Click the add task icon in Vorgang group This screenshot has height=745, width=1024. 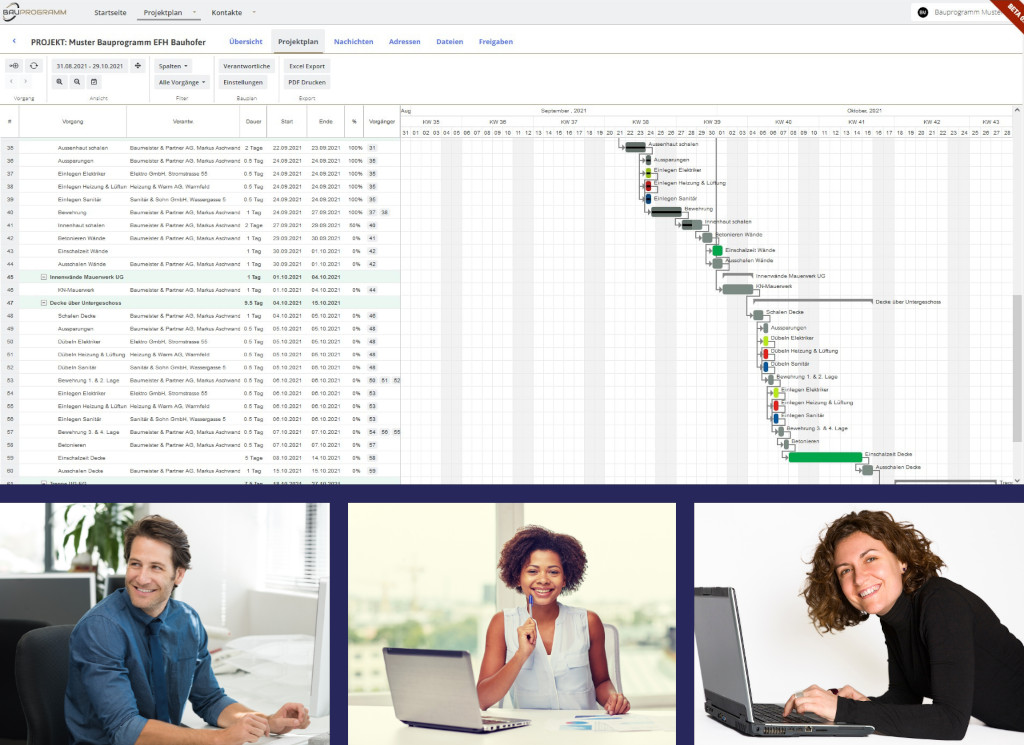tap(14, 66)
